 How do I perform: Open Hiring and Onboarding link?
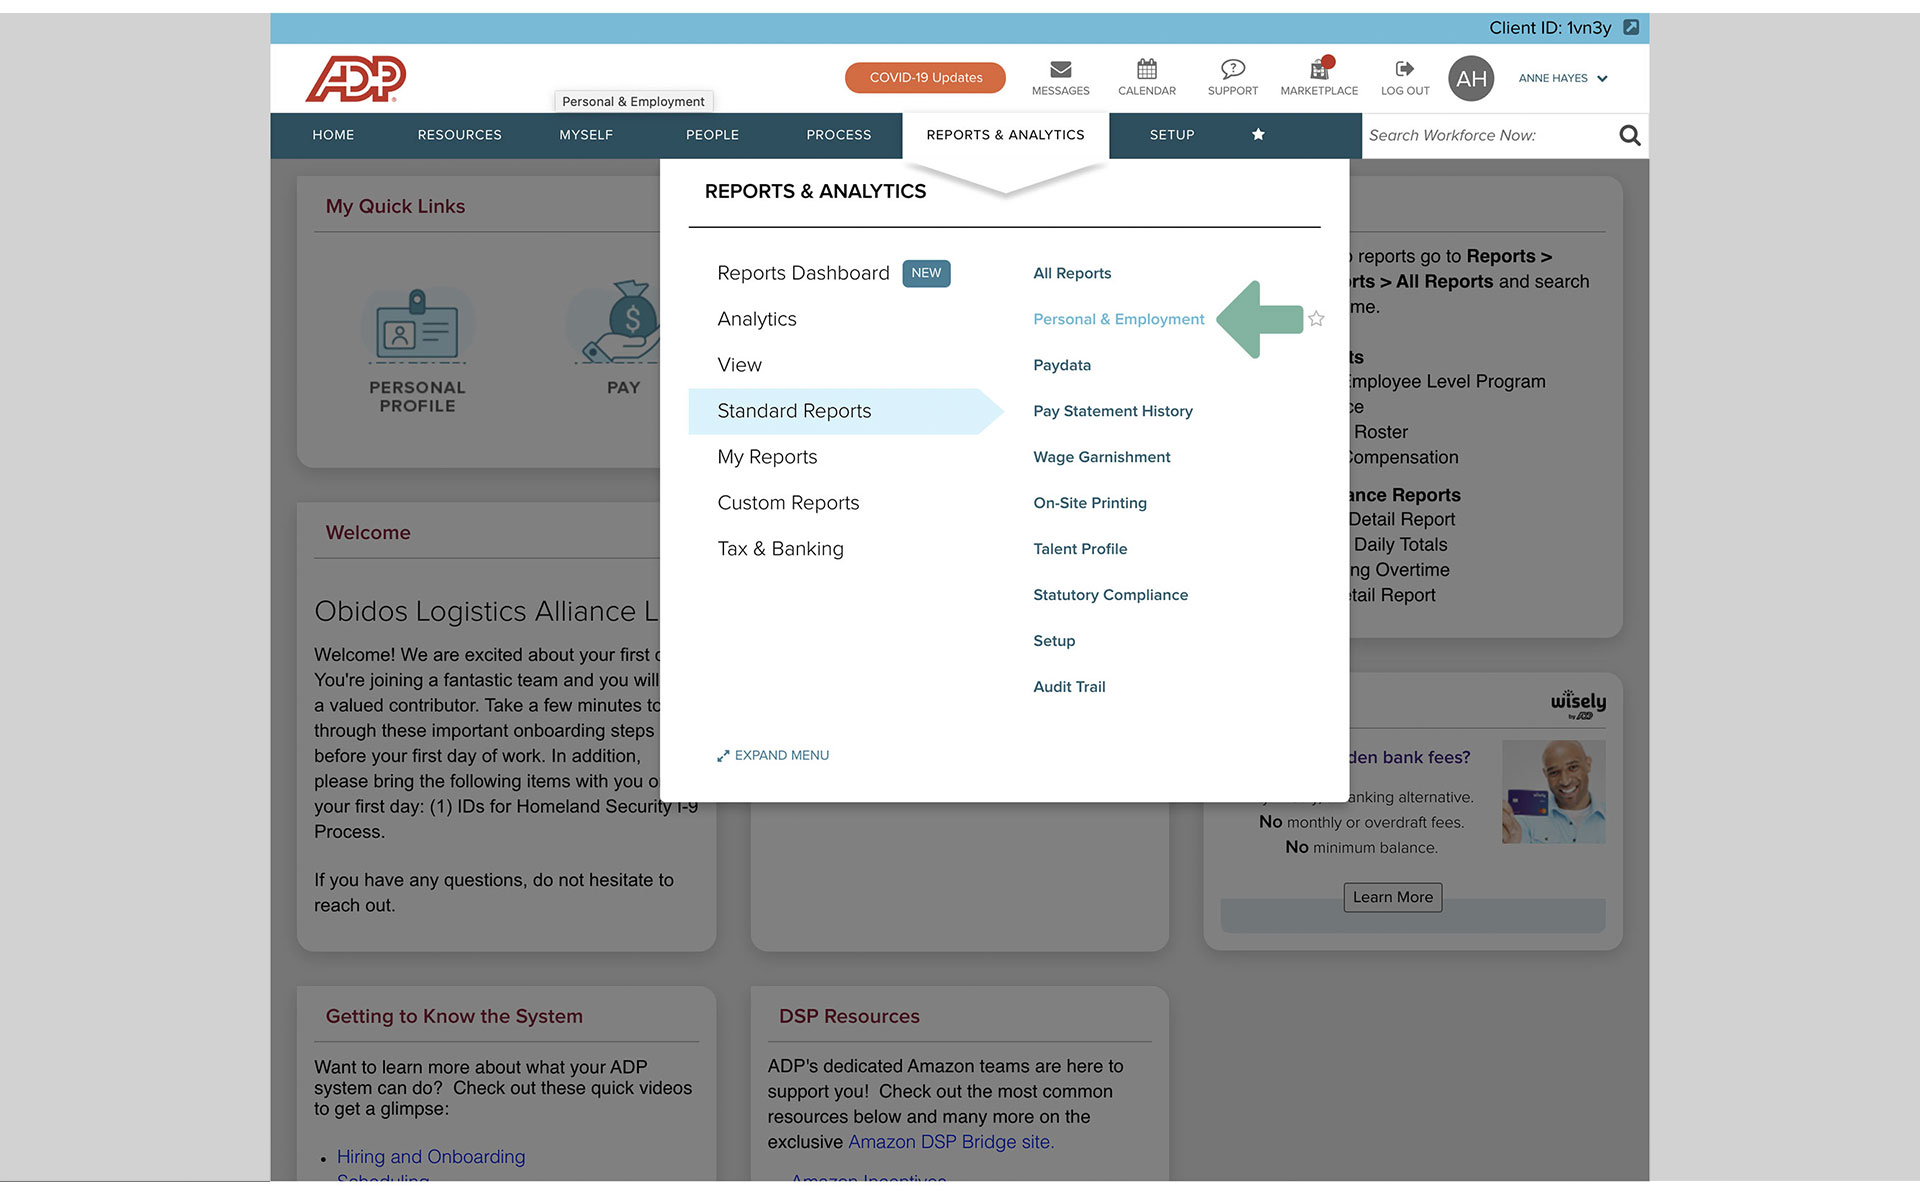point(430,1157)
